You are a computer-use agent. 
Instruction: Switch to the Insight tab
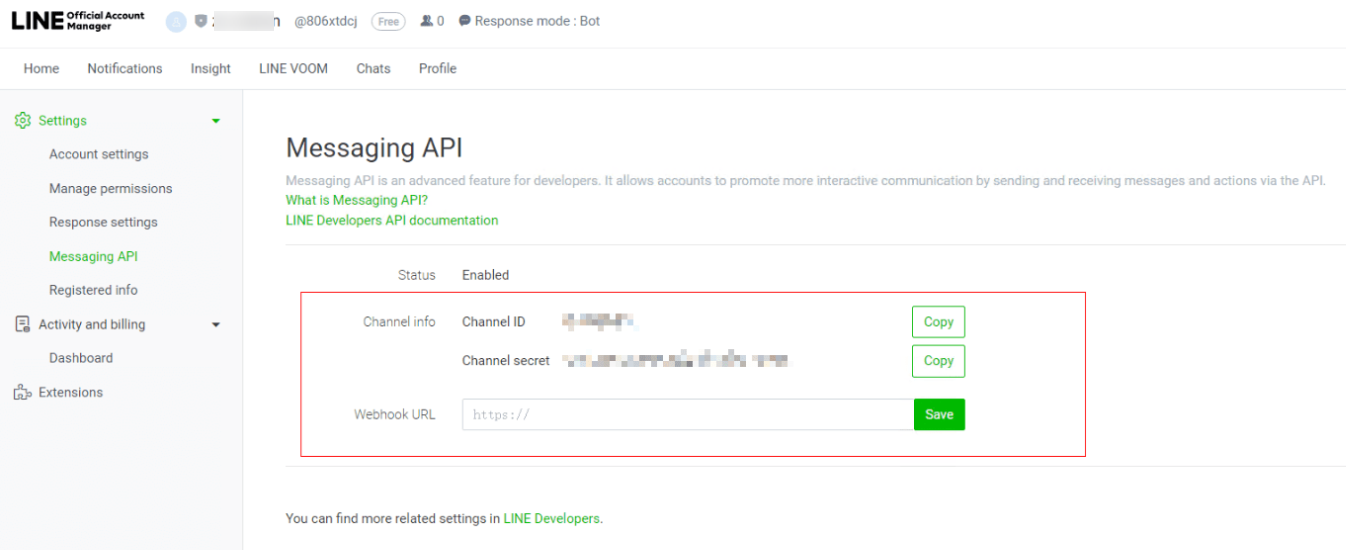[x=211, y=69]
